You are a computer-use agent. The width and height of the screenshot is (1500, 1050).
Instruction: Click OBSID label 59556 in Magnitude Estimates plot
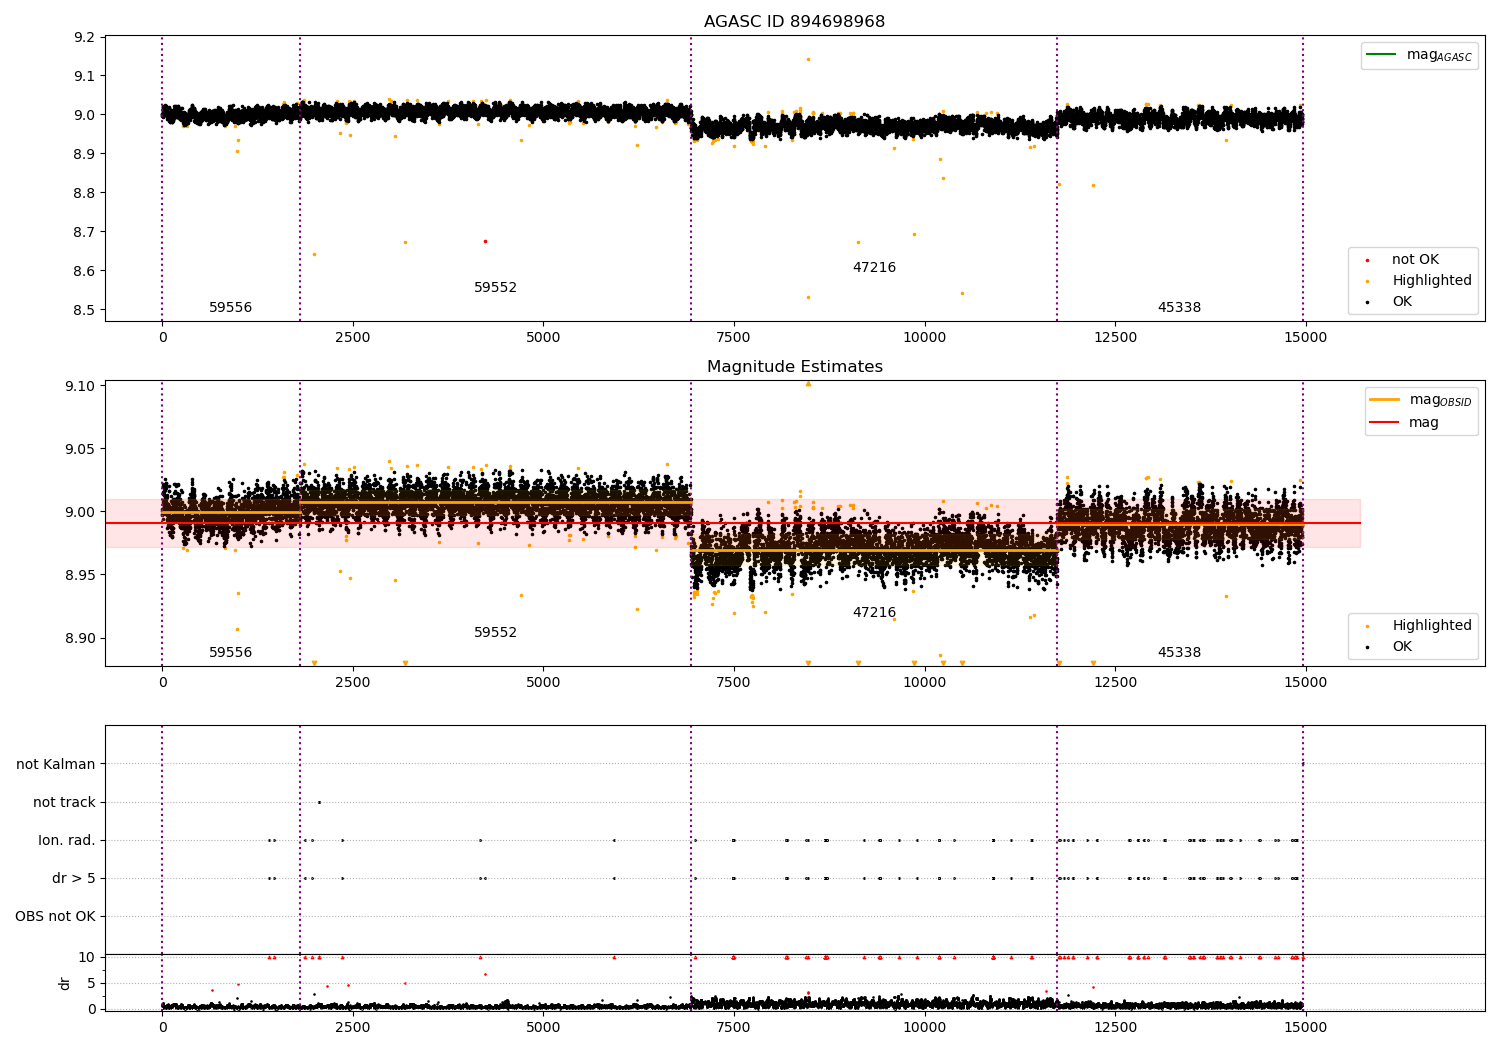230,652
